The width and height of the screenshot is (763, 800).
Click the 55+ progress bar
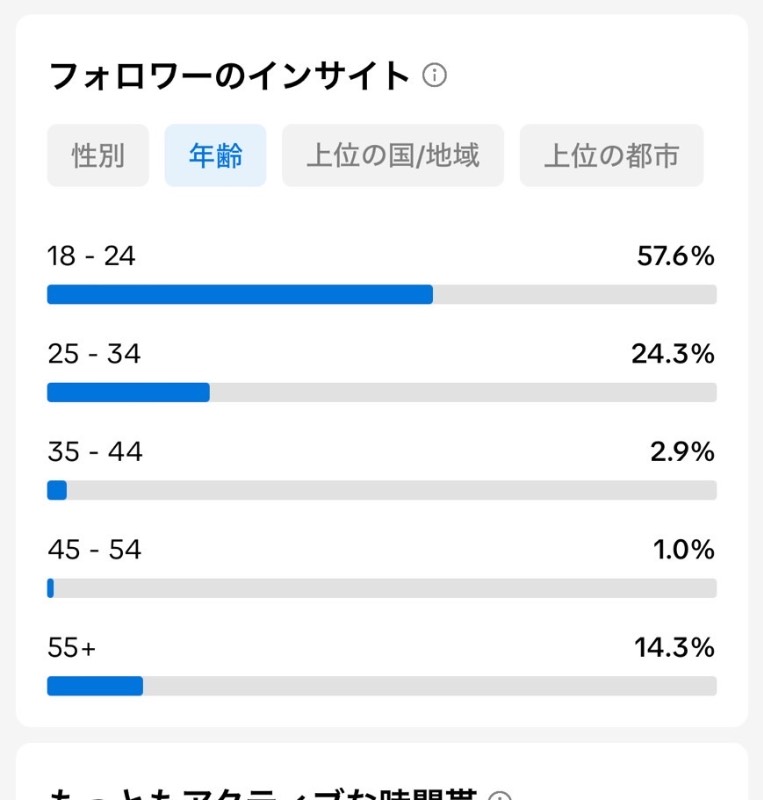[x=382, y=686]
